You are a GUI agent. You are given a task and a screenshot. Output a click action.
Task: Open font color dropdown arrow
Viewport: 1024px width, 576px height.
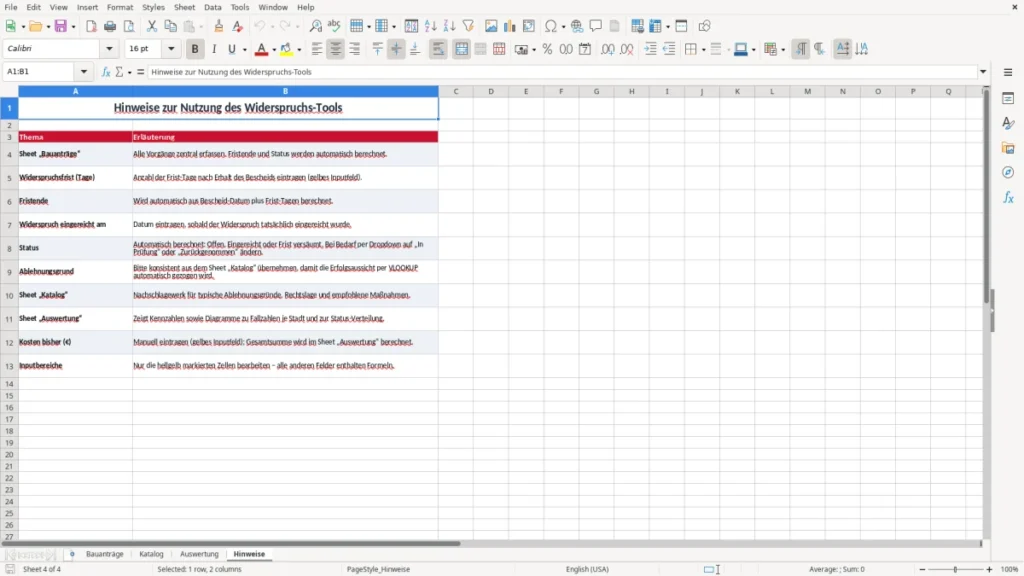274,50
